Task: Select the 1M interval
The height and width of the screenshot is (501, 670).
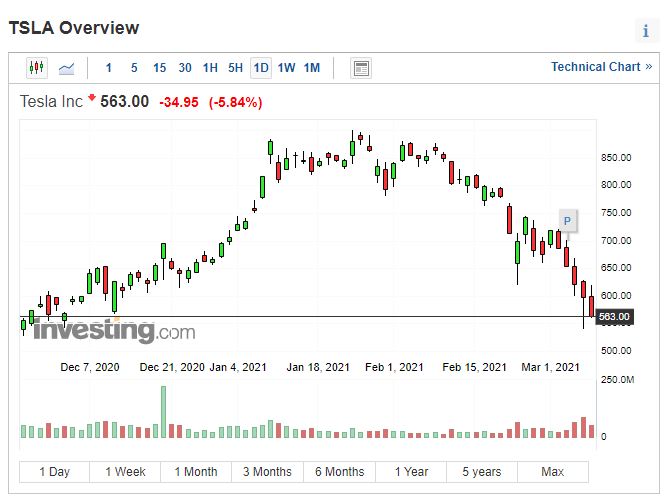Action: point(312,68)
